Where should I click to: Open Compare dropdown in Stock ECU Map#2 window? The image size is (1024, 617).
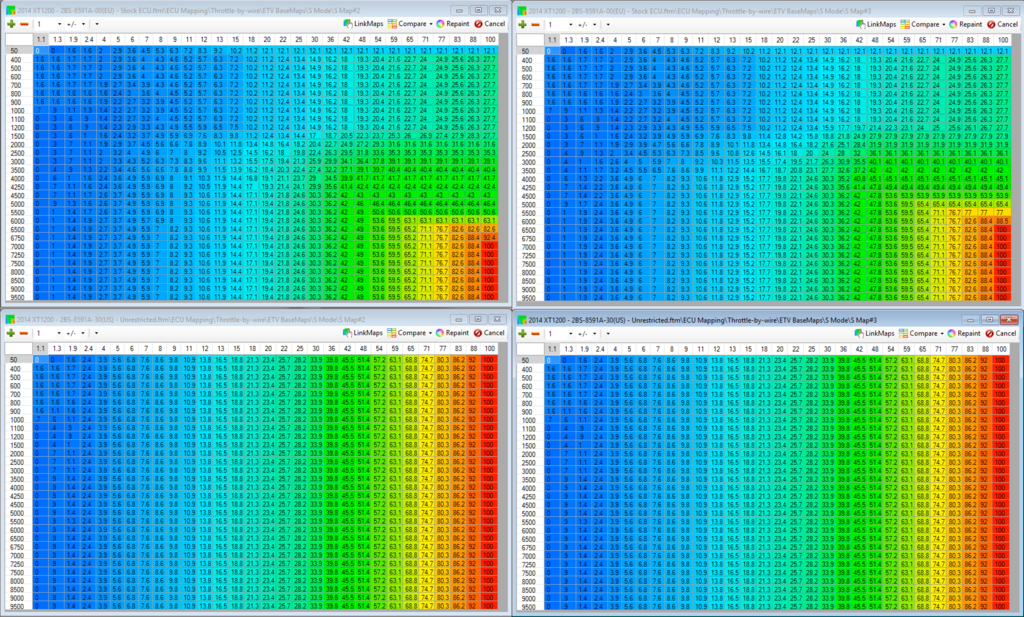[x=411, y=23]
